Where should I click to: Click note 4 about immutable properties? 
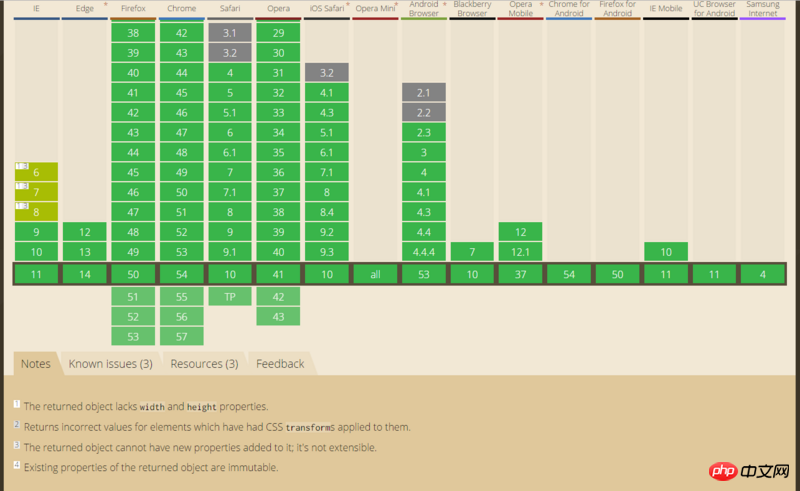click(x=146, y=467)
